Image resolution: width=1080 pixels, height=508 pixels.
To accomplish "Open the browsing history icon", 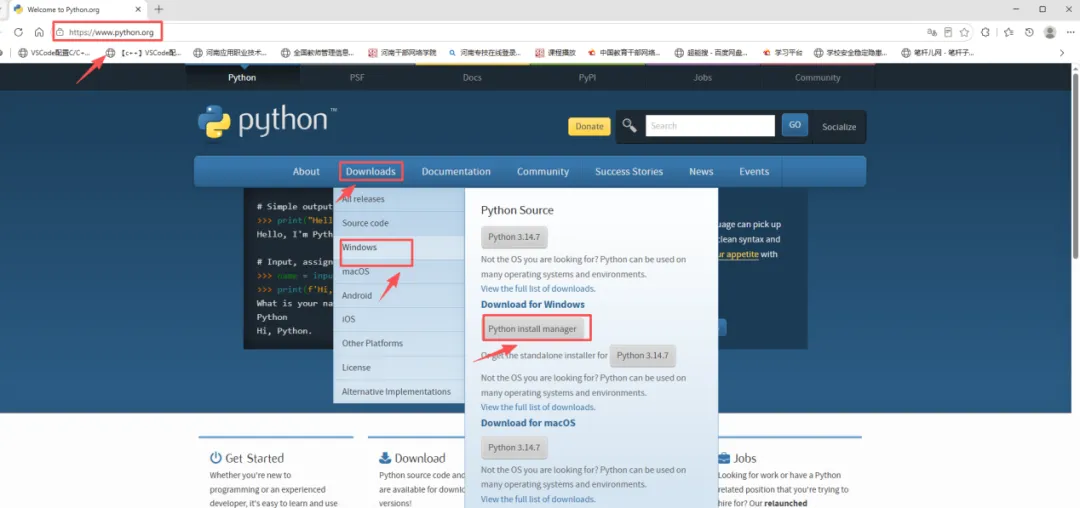I will click(1029, 32).
